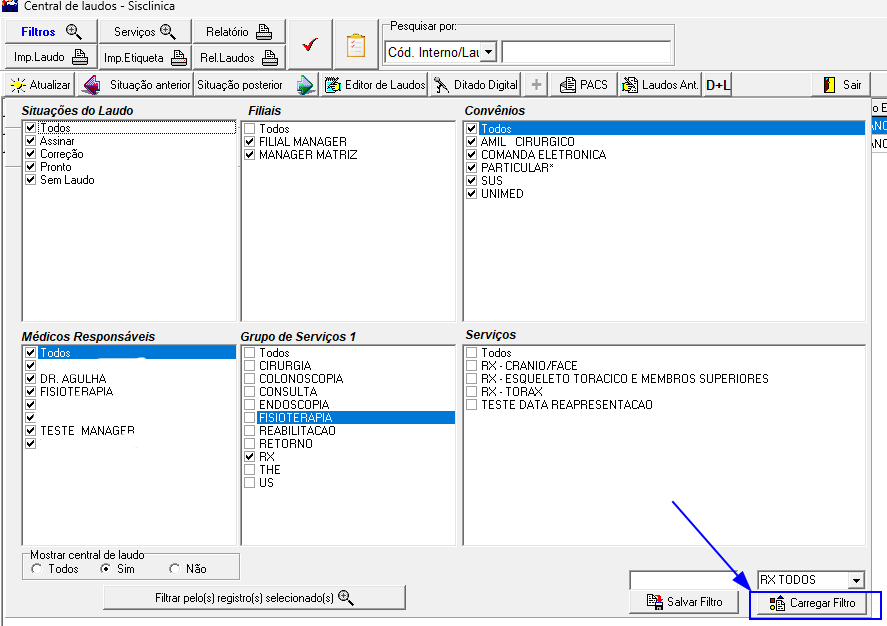Click the Pesquisar por text field
Viewport: 887px width, 626px height.
(x=585, y=52)
